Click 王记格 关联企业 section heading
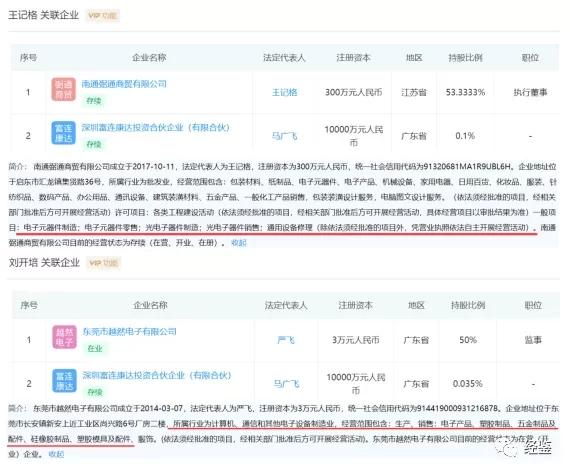 tap(44, 15)
